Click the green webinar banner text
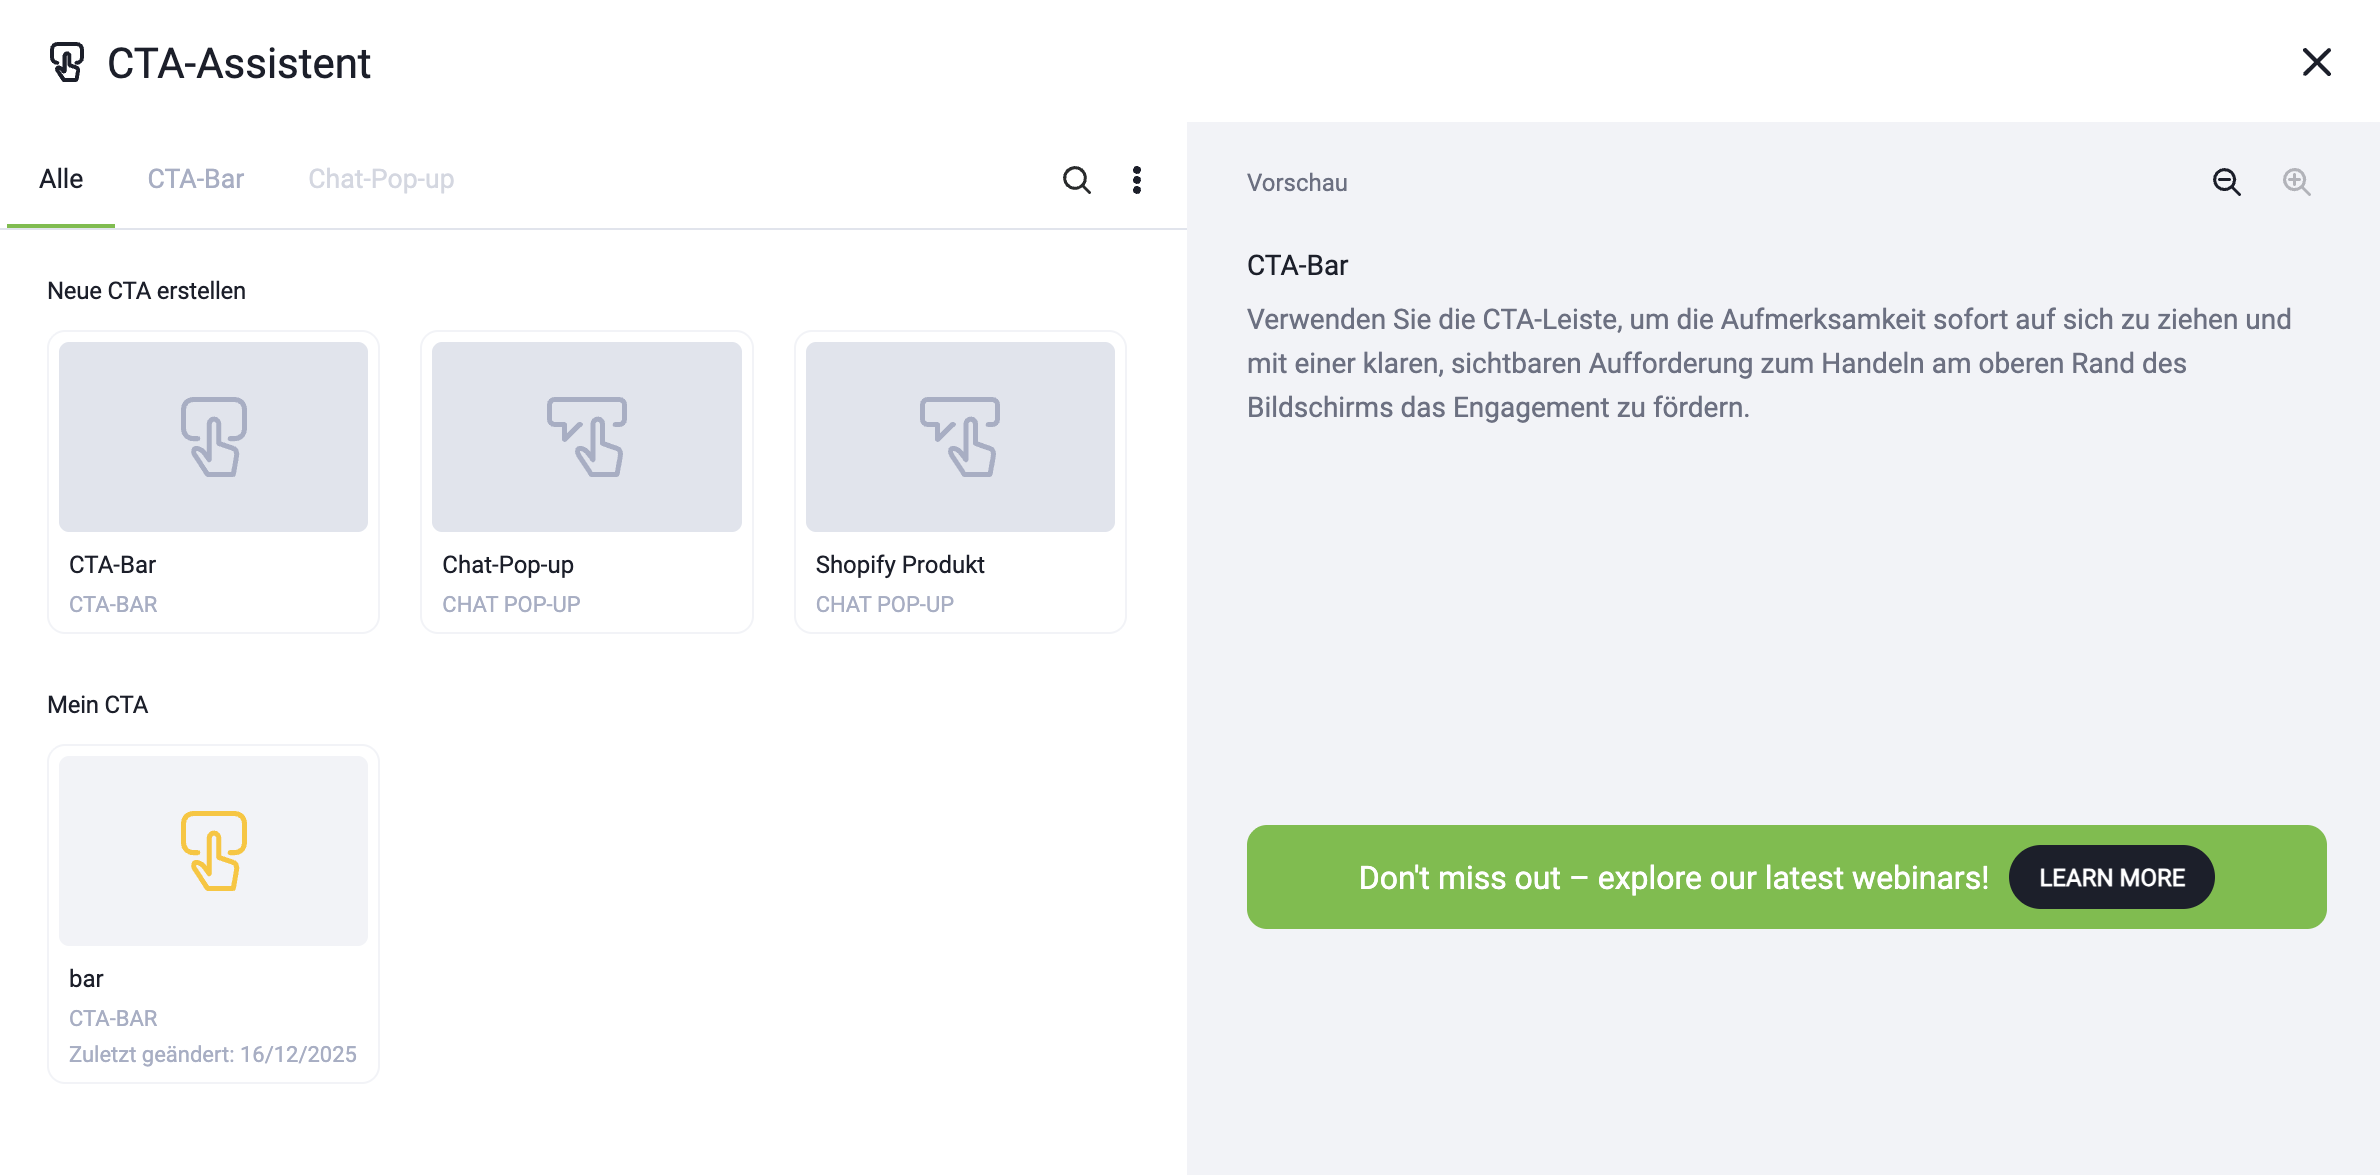2380x1175 pixels. 1673,878
